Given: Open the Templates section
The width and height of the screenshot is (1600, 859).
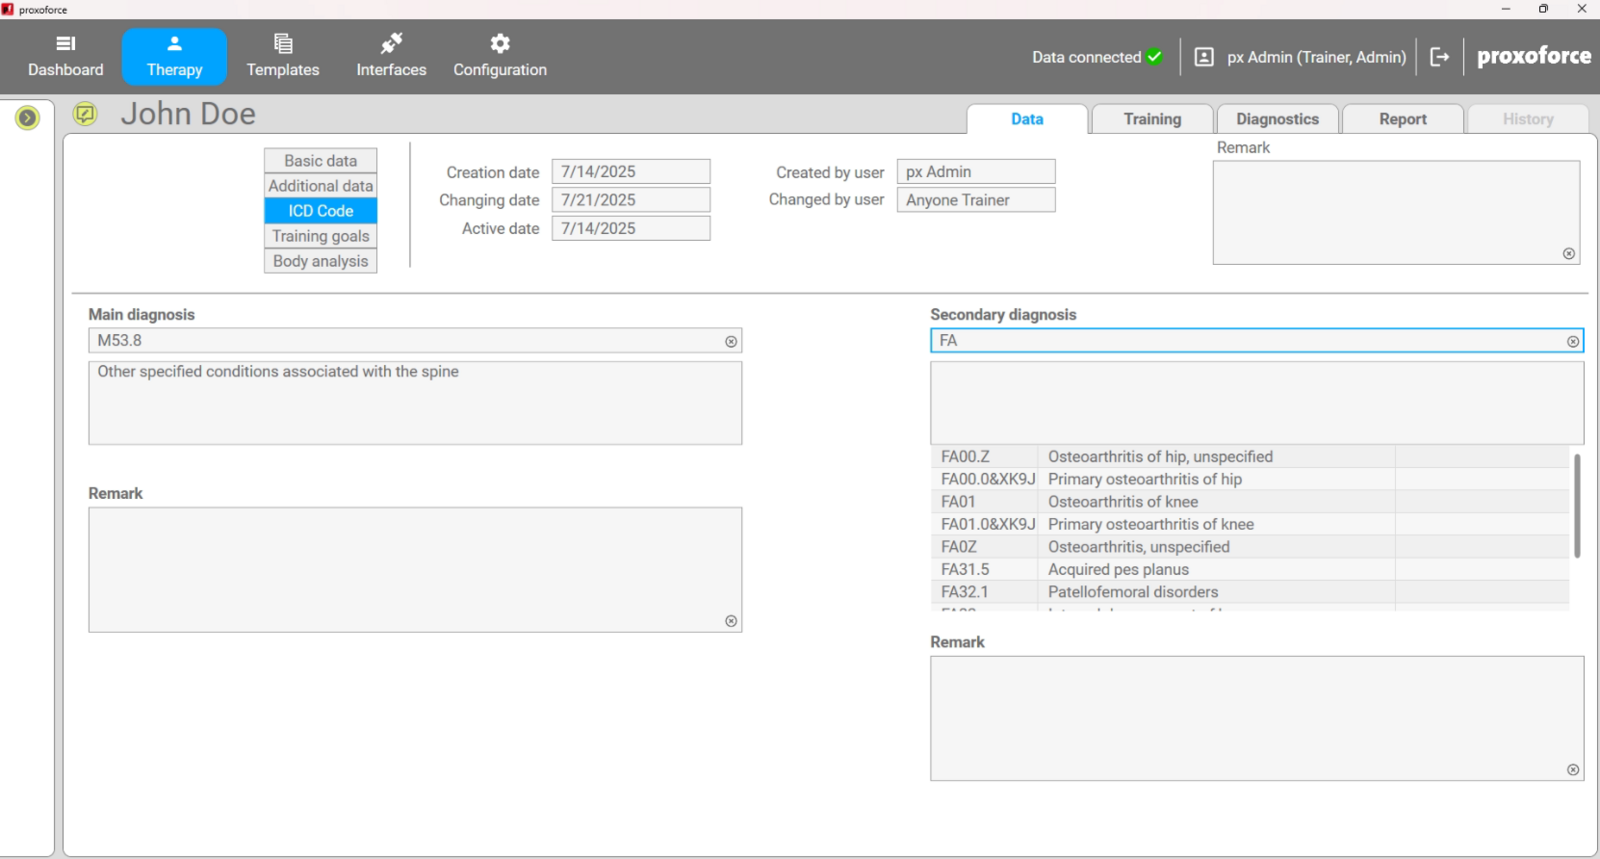Looking at the screenshot, I should click(x=283, y=56).
